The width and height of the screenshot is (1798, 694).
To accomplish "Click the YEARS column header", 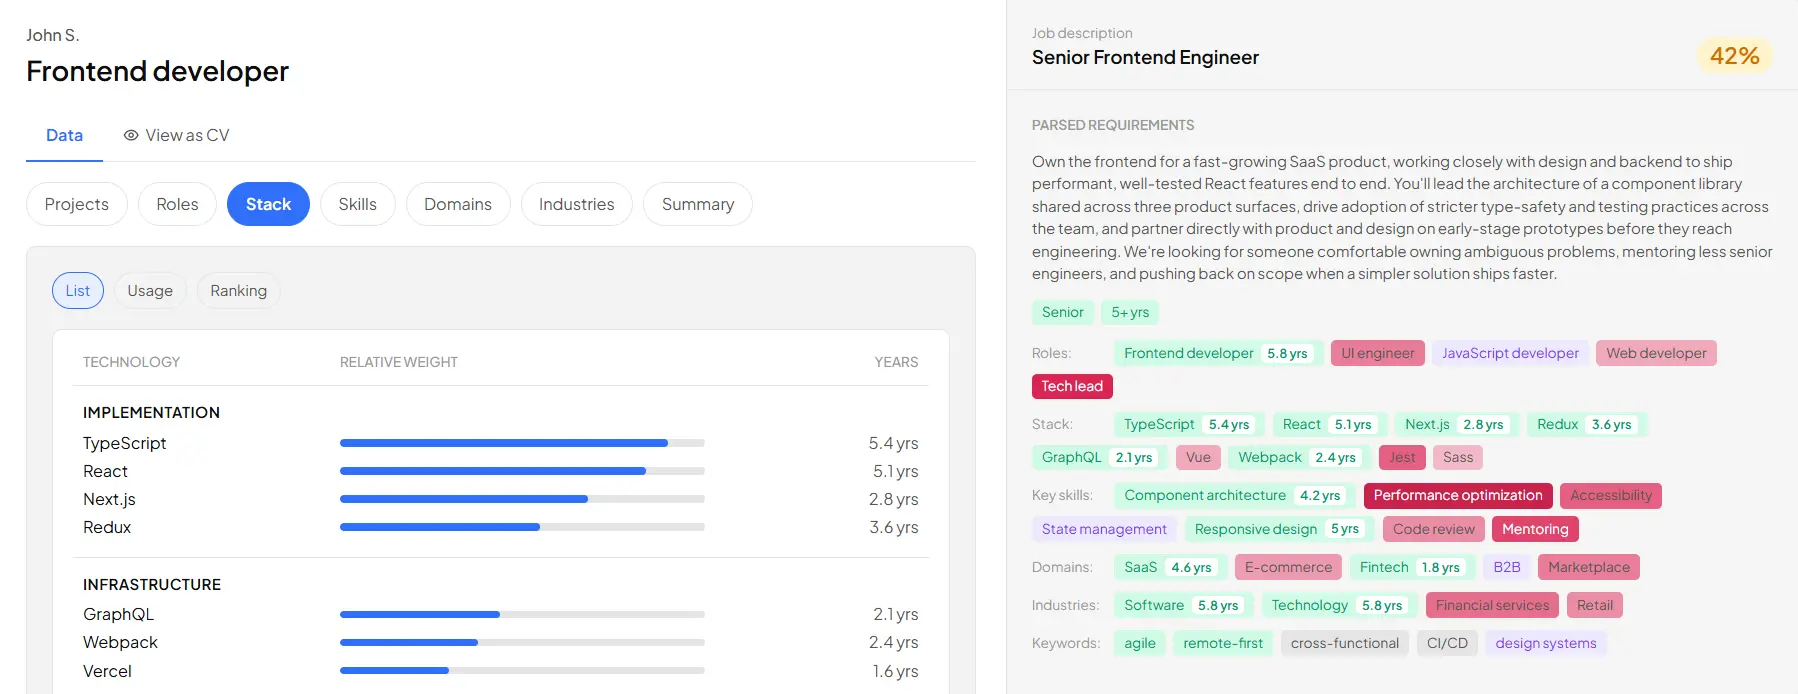I will pyautogui.click(x=896, y=362).
